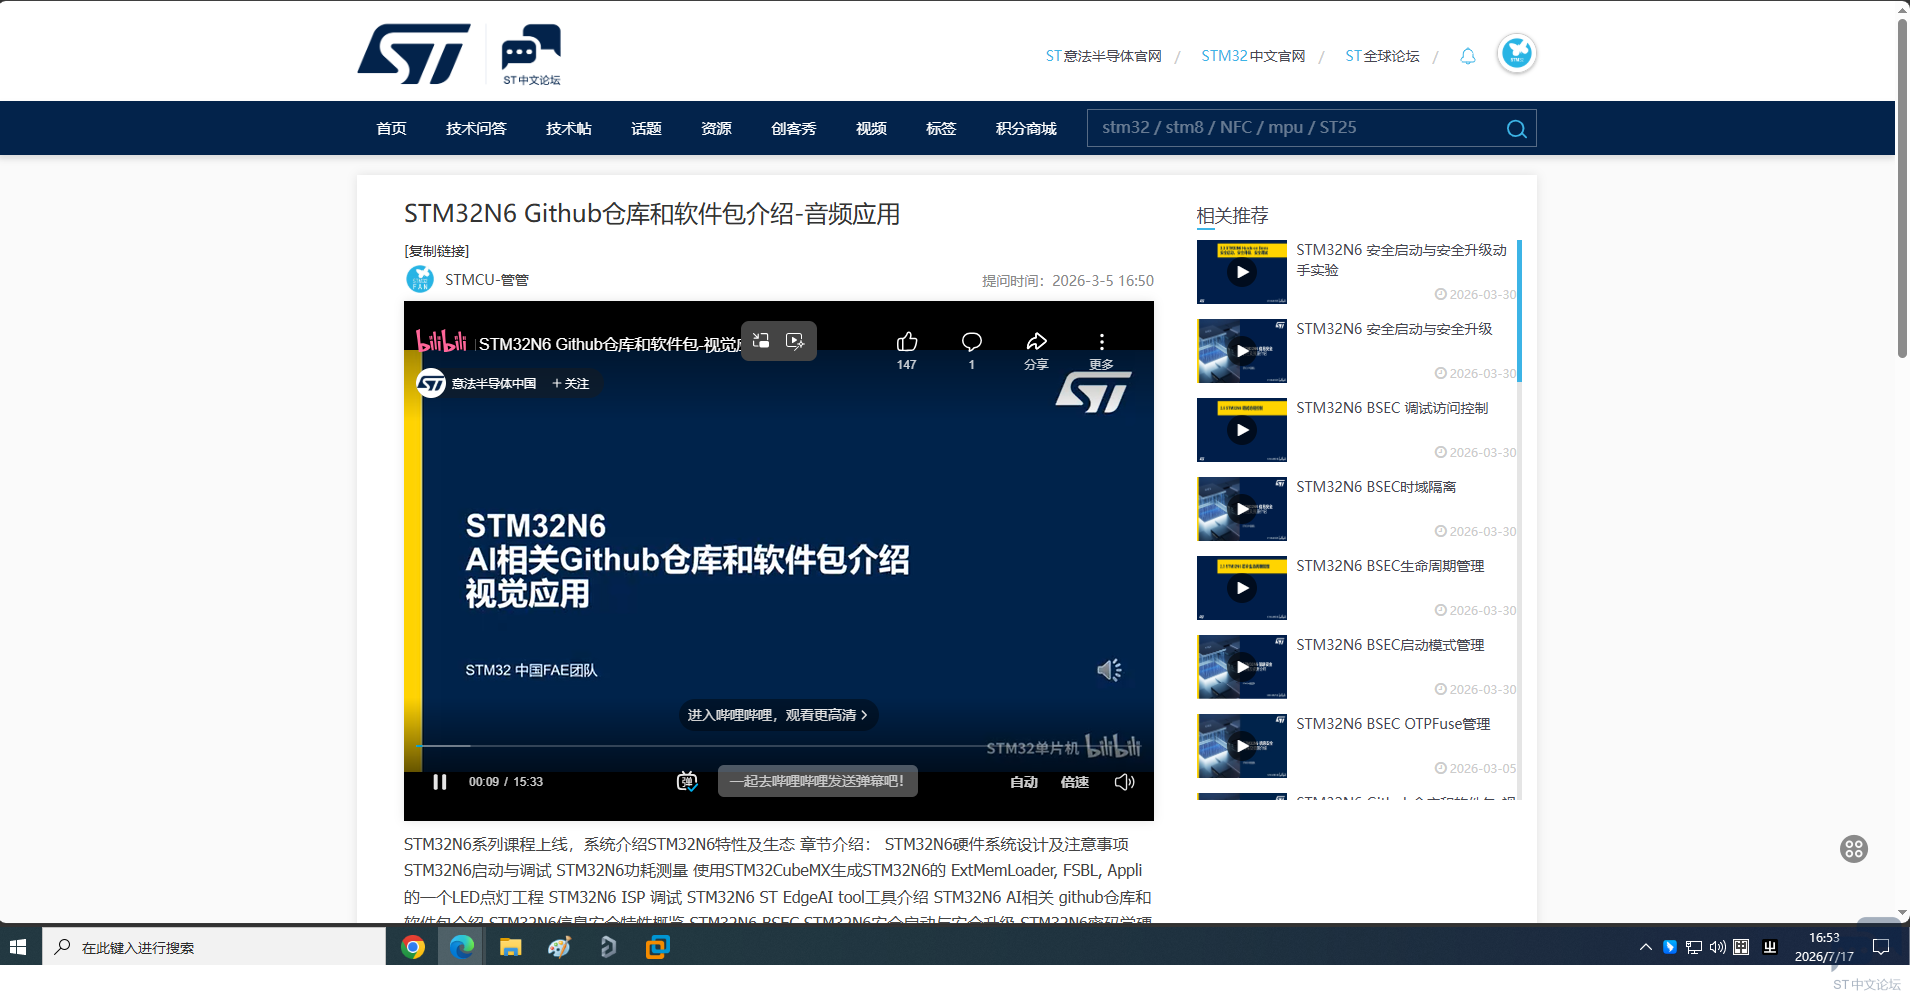
Task: Open the ST意法半导体官网 link
Action: (1104, 56)
